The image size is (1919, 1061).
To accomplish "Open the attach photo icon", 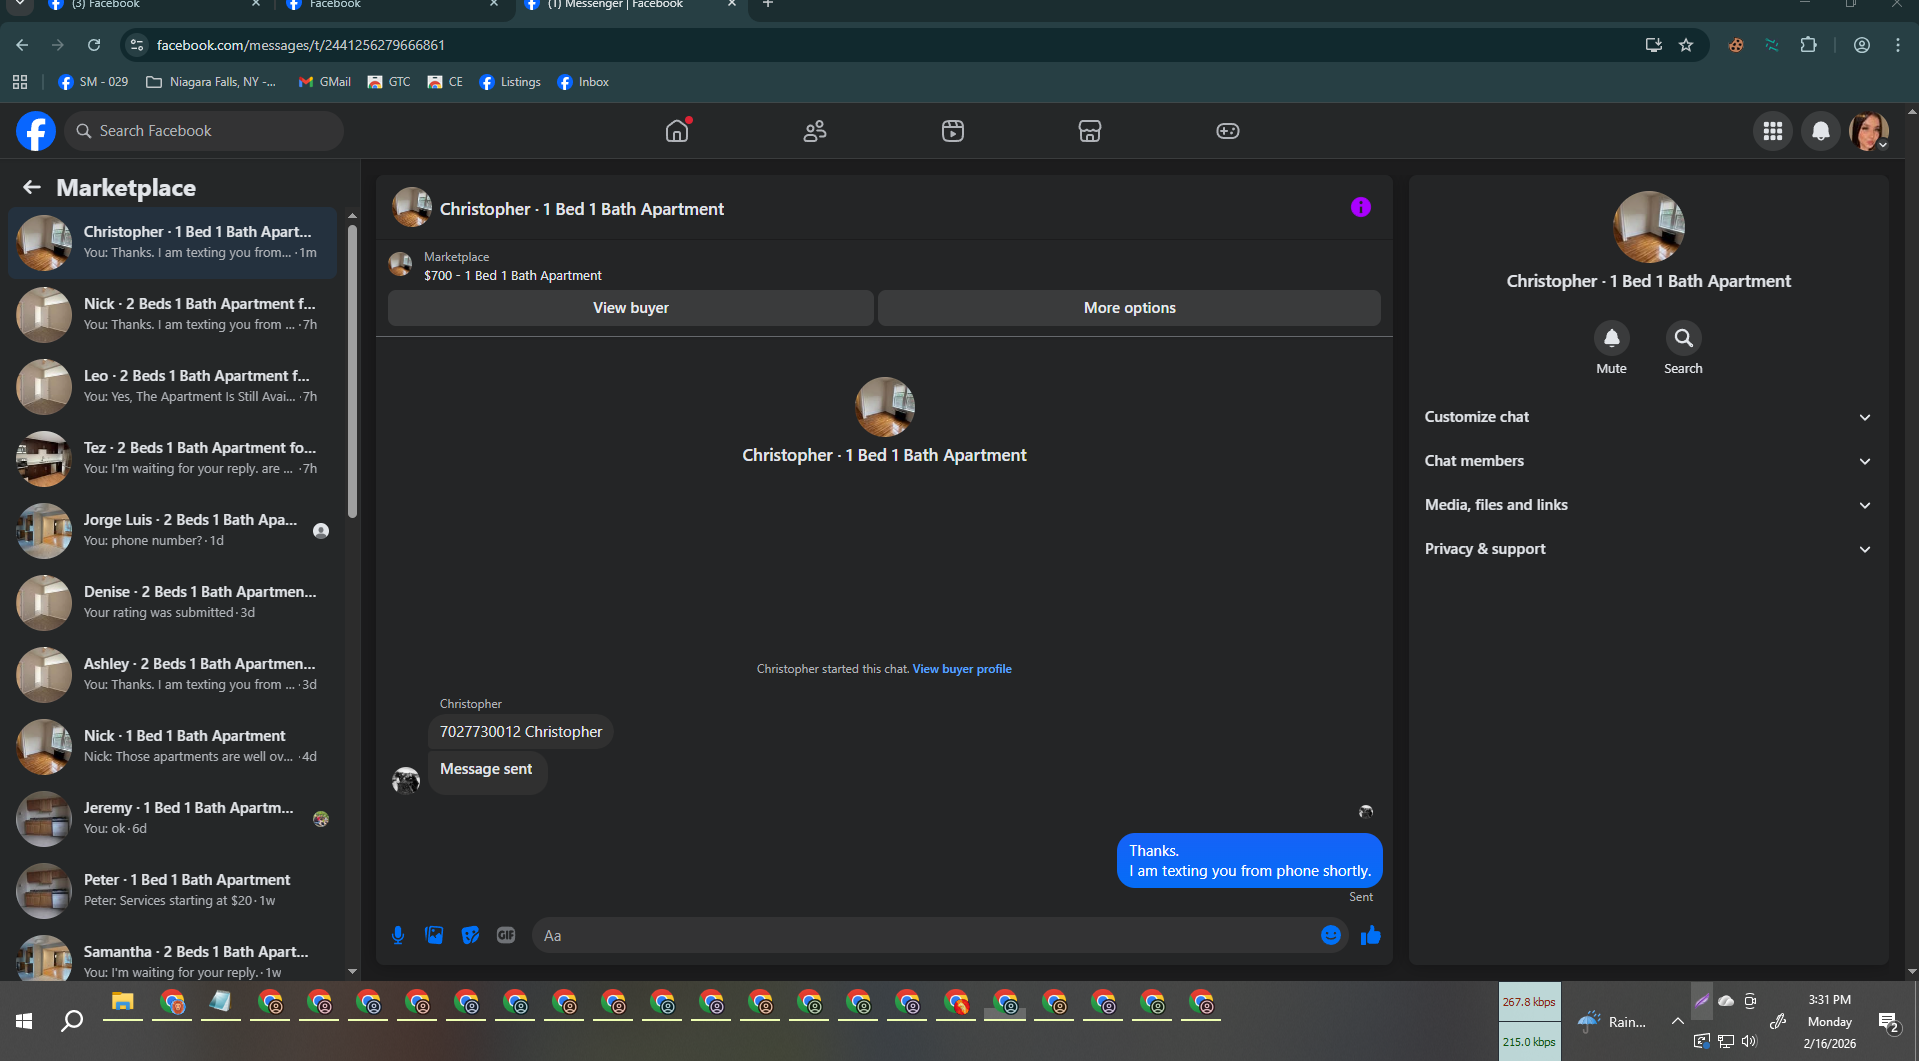I will click(x=434, y=935).
